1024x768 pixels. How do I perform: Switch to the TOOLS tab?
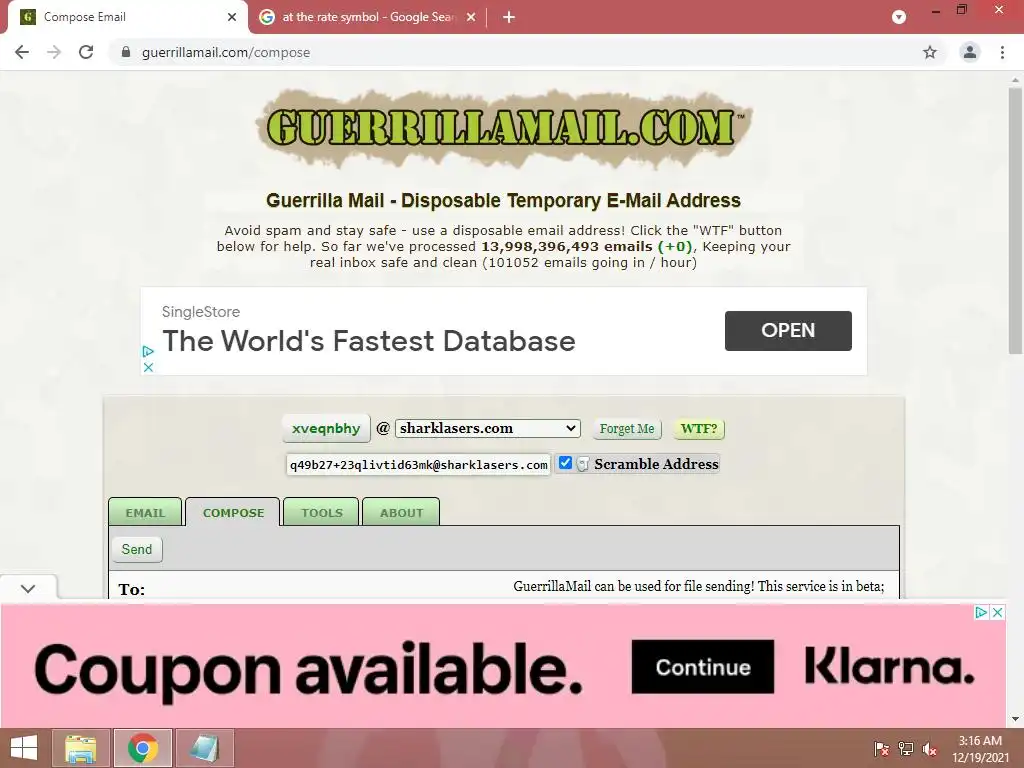pyautogui.click(x=321, y=513)
